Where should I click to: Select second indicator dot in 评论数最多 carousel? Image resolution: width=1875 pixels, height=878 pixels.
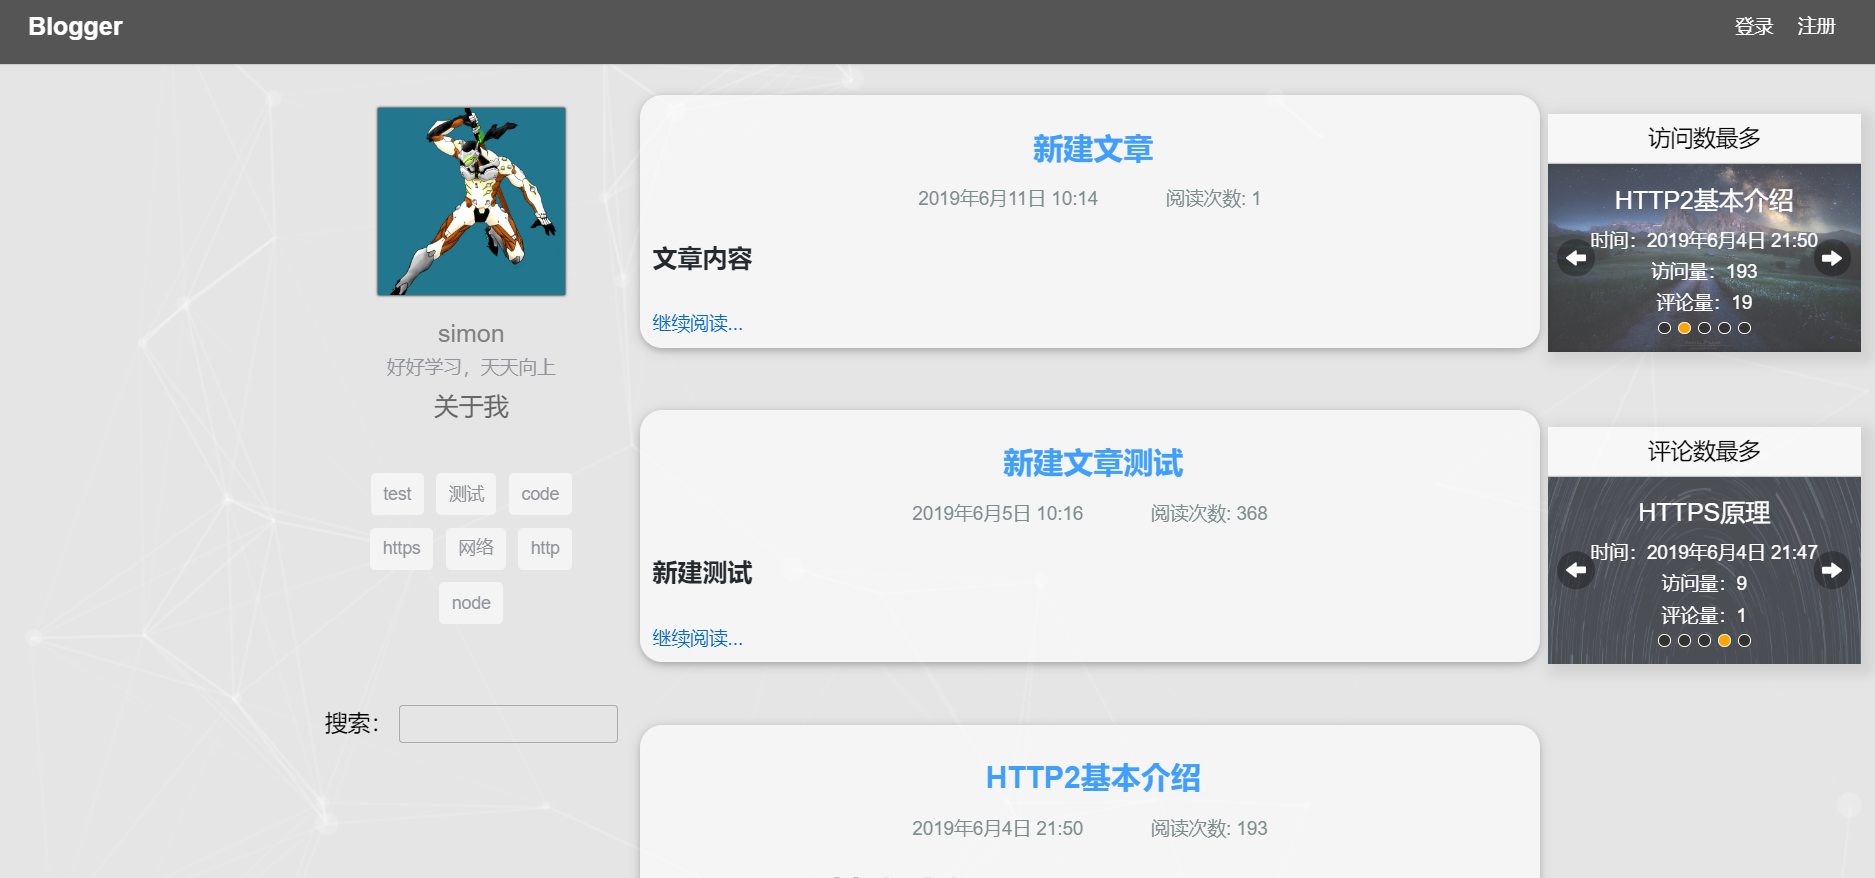(x=1684, y=641)
